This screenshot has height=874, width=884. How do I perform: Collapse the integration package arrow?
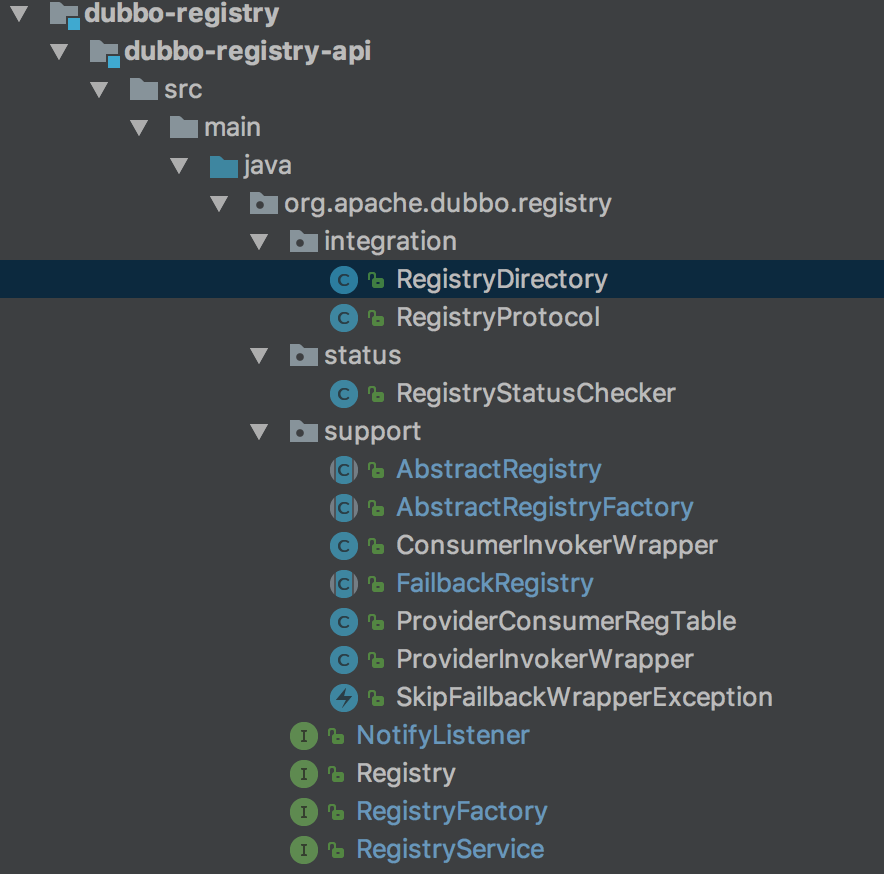coord(259,241)
